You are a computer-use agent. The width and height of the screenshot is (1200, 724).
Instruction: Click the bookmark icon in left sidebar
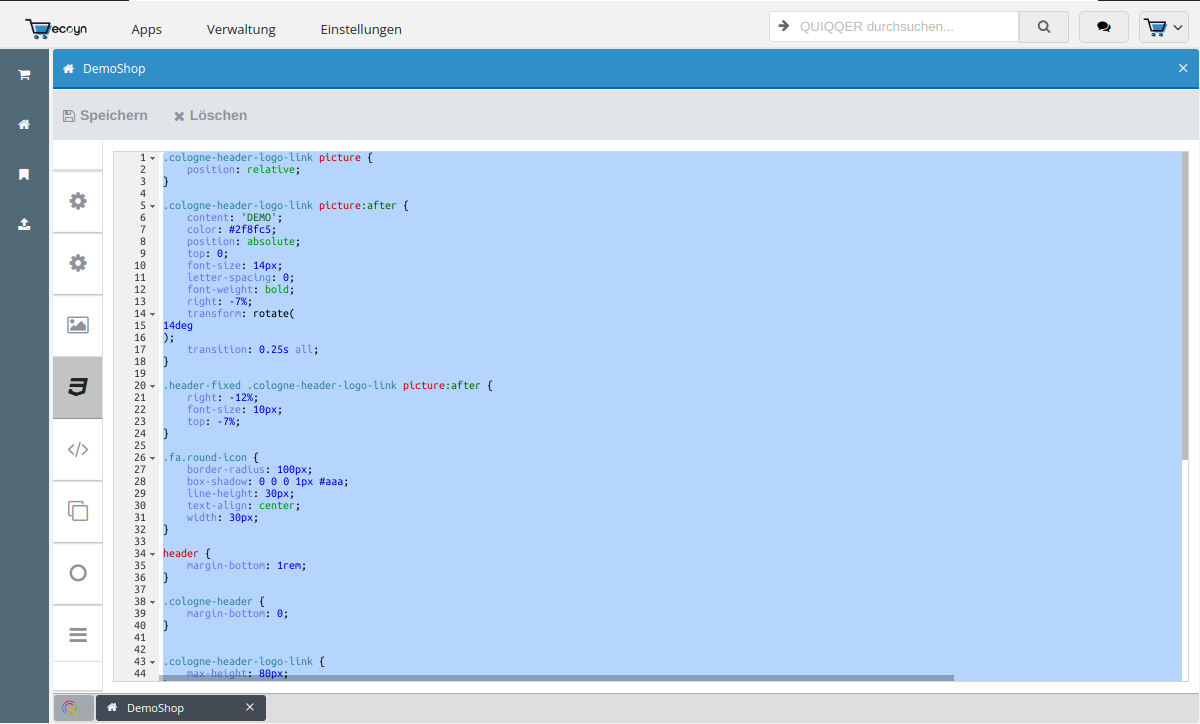coord(24,175)
